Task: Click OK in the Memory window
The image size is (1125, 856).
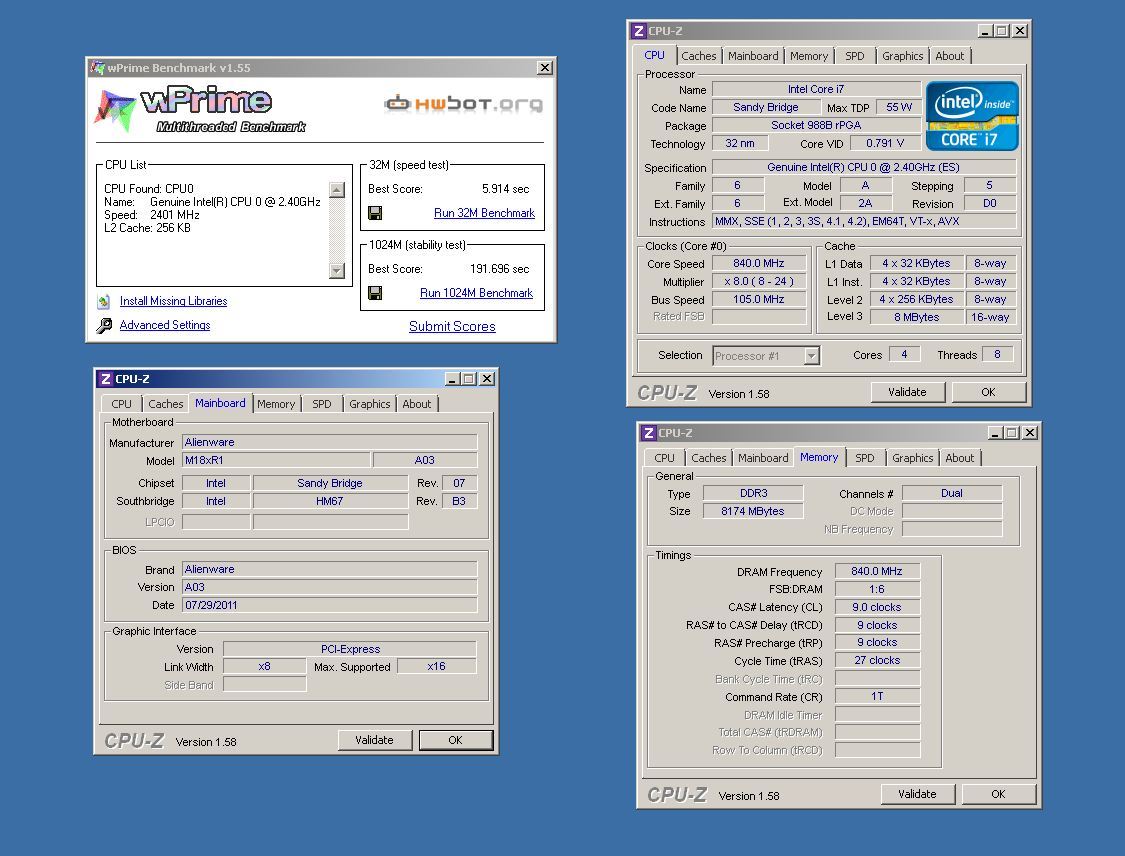Action: 998,794
